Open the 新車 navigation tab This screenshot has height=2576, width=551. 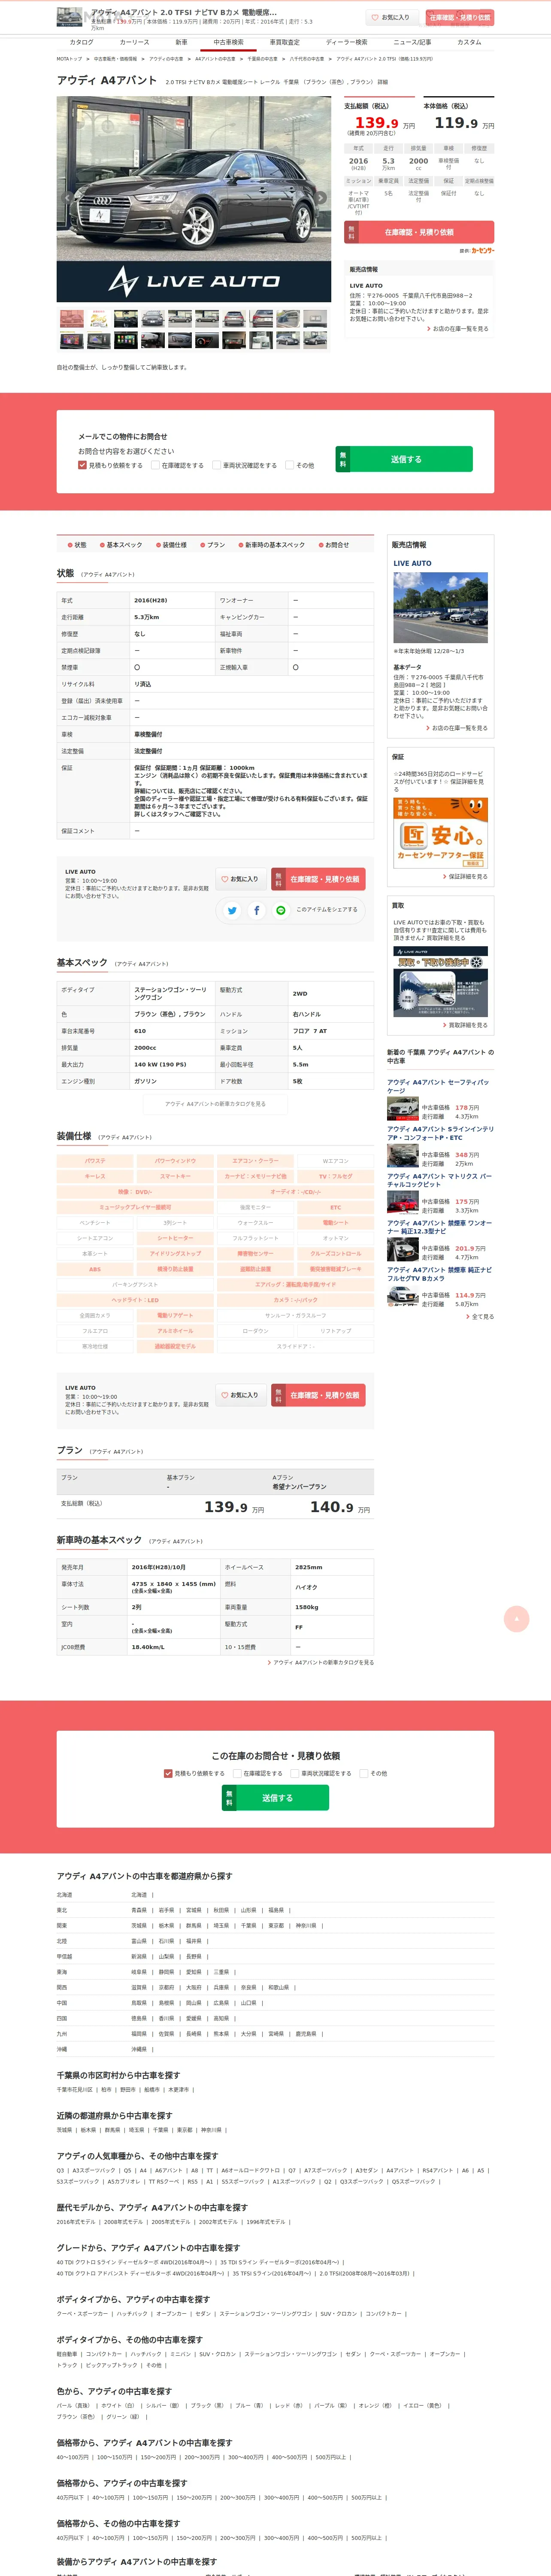pos(181,42)
